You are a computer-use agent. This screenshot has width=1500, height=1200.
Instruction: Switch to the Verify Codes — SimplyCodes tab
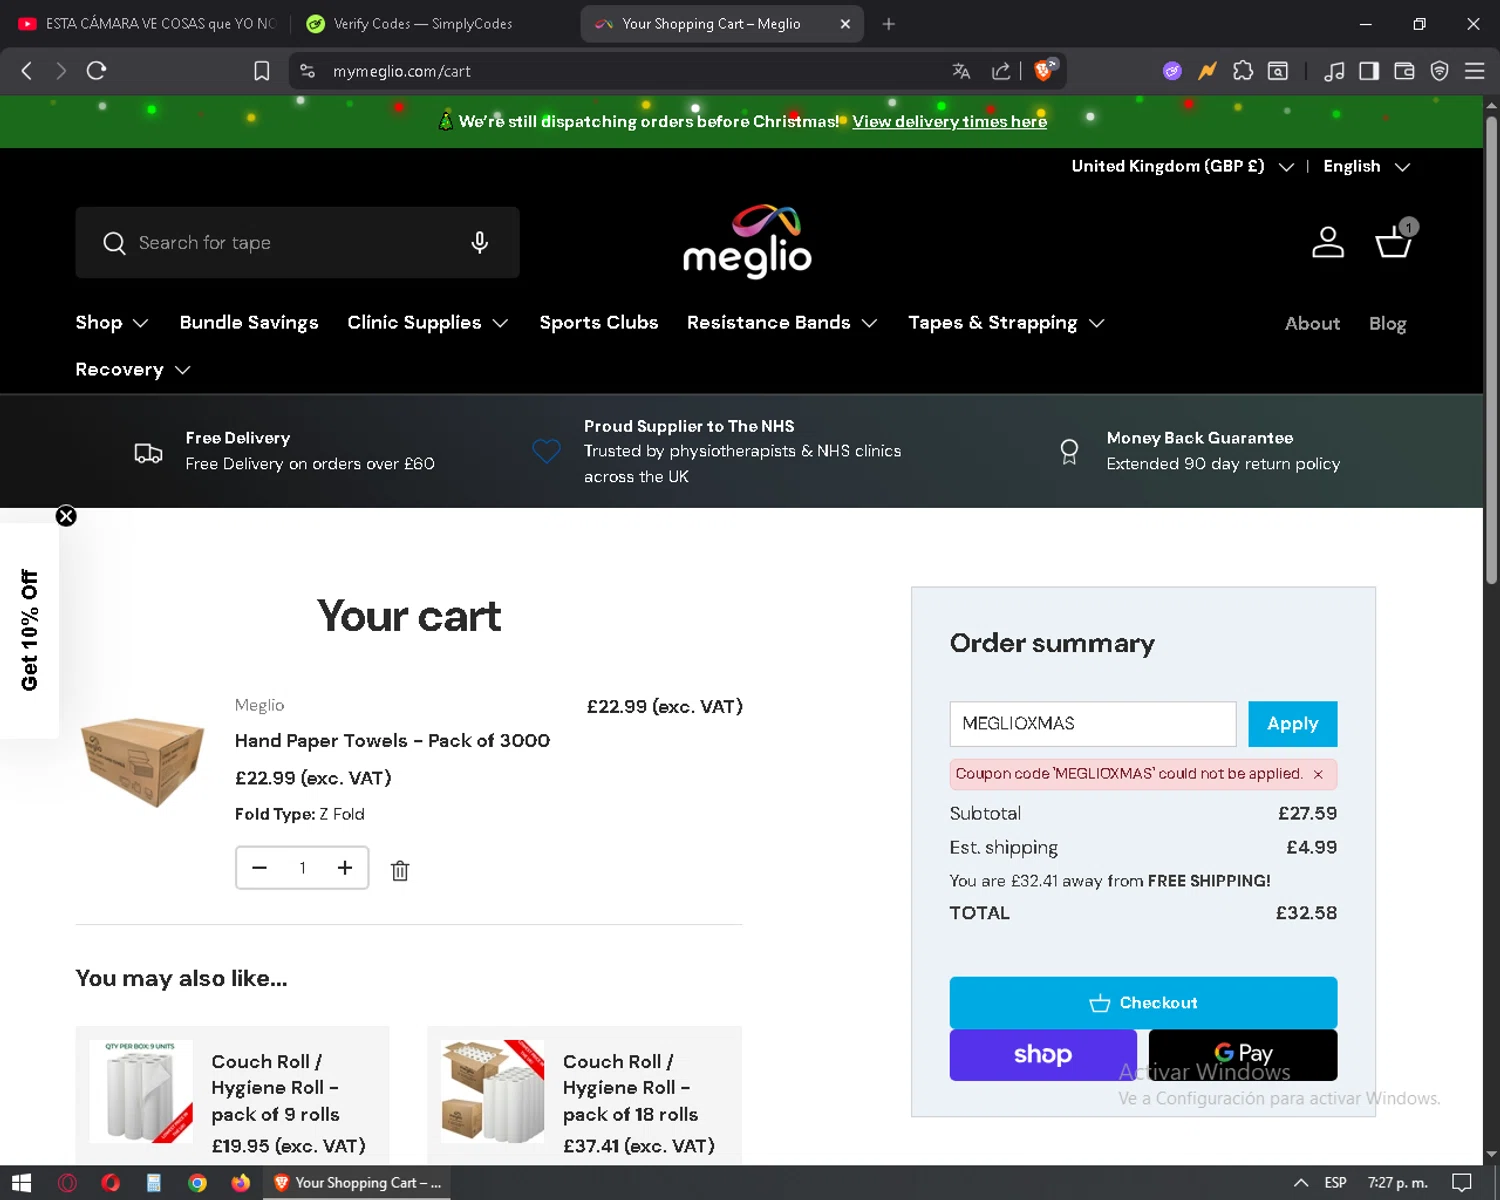[424, 24]
